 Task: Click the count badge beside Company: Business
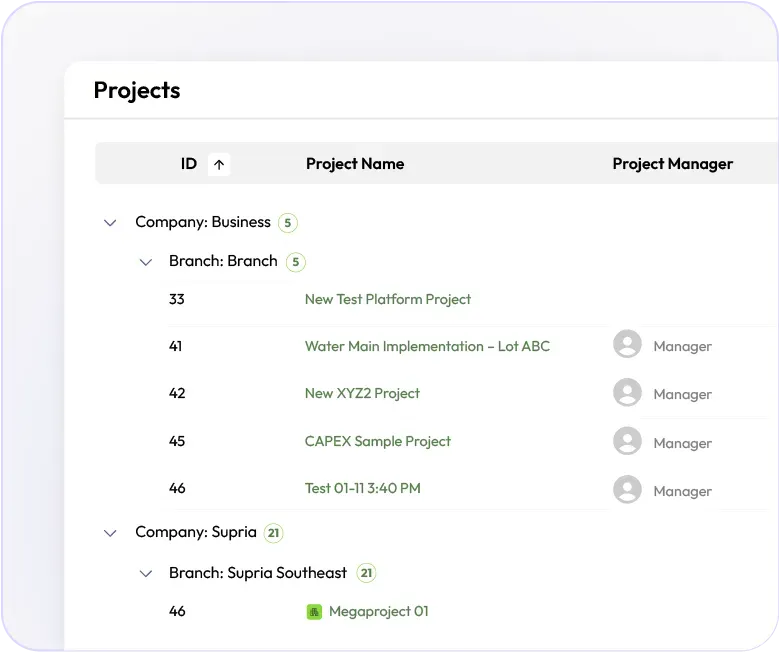click(288, 223)
